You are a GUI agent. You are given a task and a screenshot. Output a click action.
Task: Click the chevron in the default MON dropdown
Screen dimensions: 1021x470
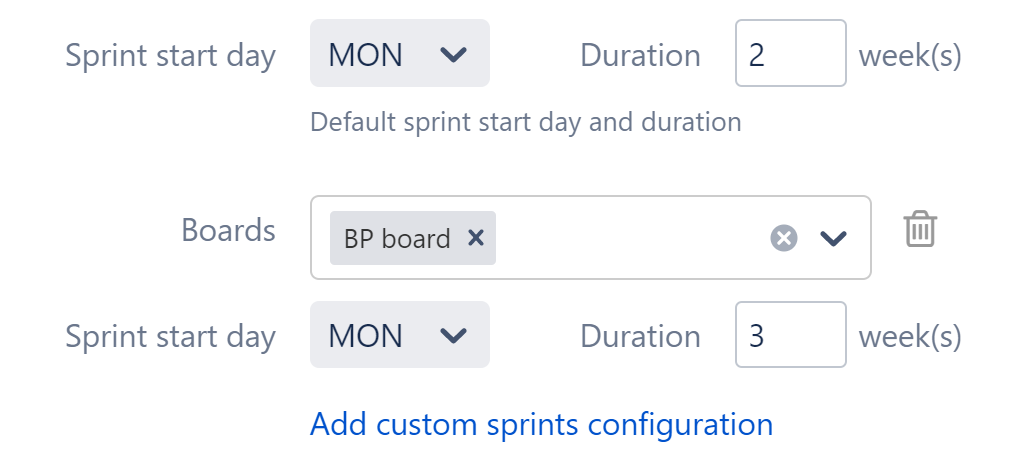click(x=454, y=54)
